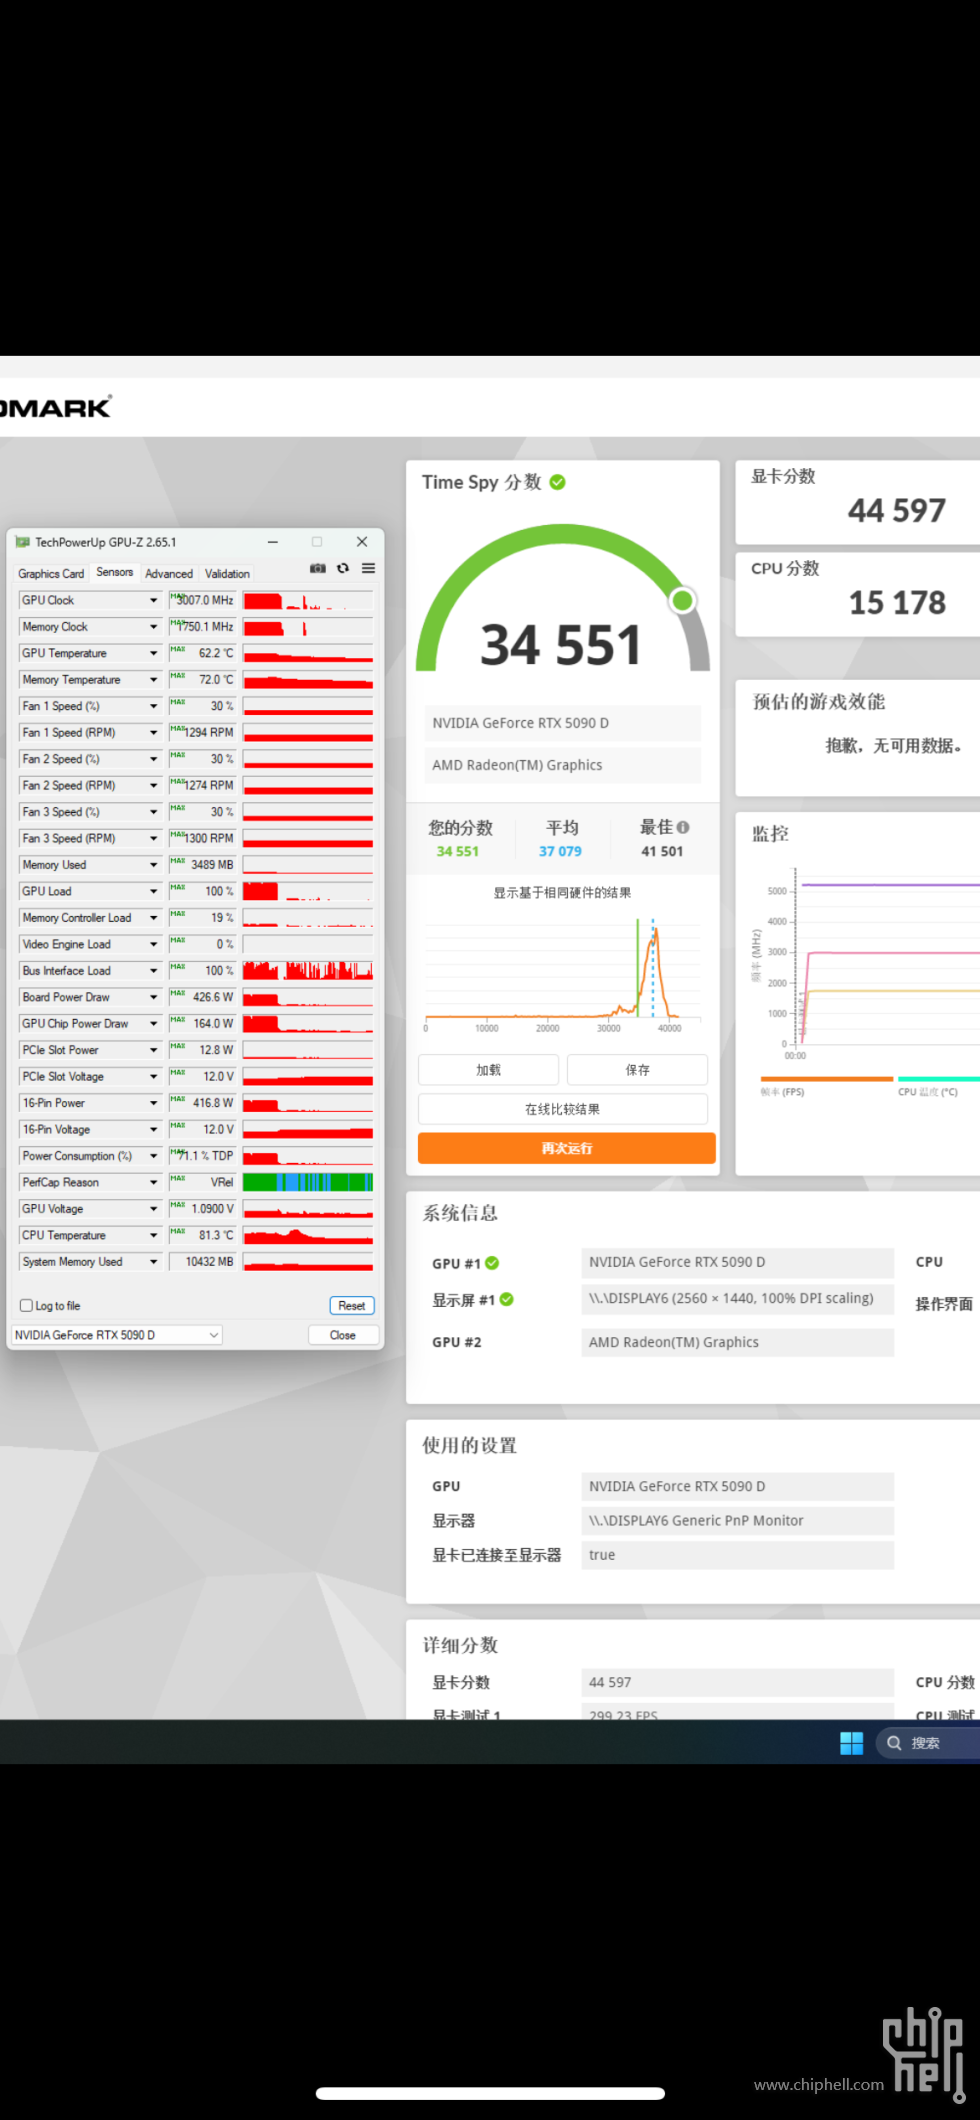Screen dimensions: 980x2120
Task: Click AMD Radeon(TM) Graphics under the score gauge
Action: click(563, 765)
